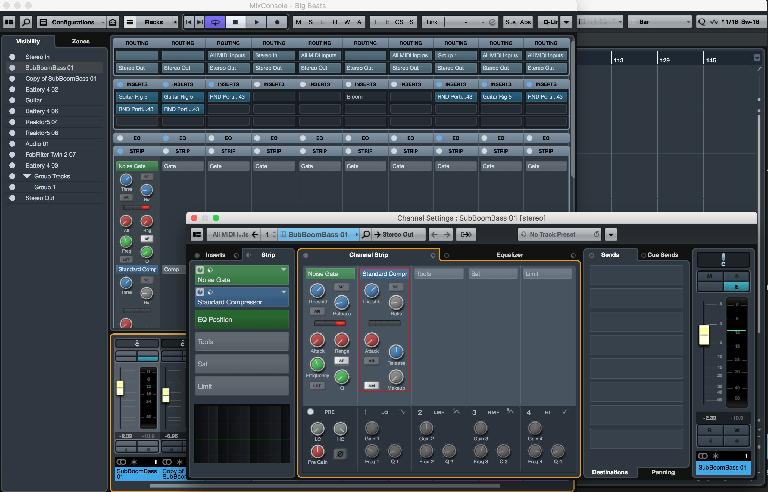Open the MixConsole window layout icon
This screenshot has width=768, height=492.
[x=9, y=22]
